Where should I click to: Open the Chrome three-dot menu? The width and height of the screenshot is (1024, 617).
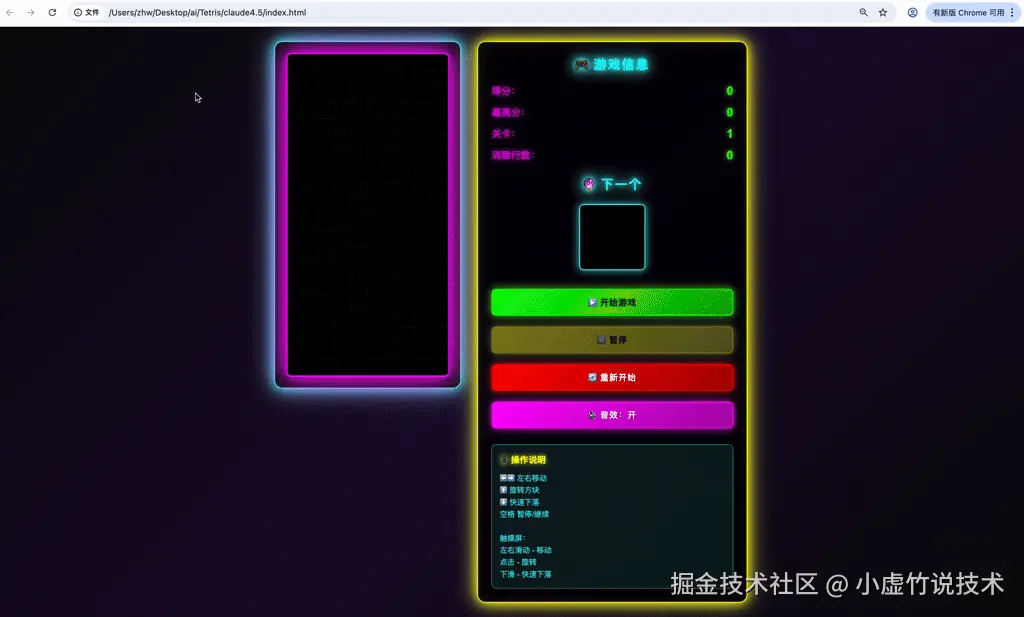[1011, 13]
